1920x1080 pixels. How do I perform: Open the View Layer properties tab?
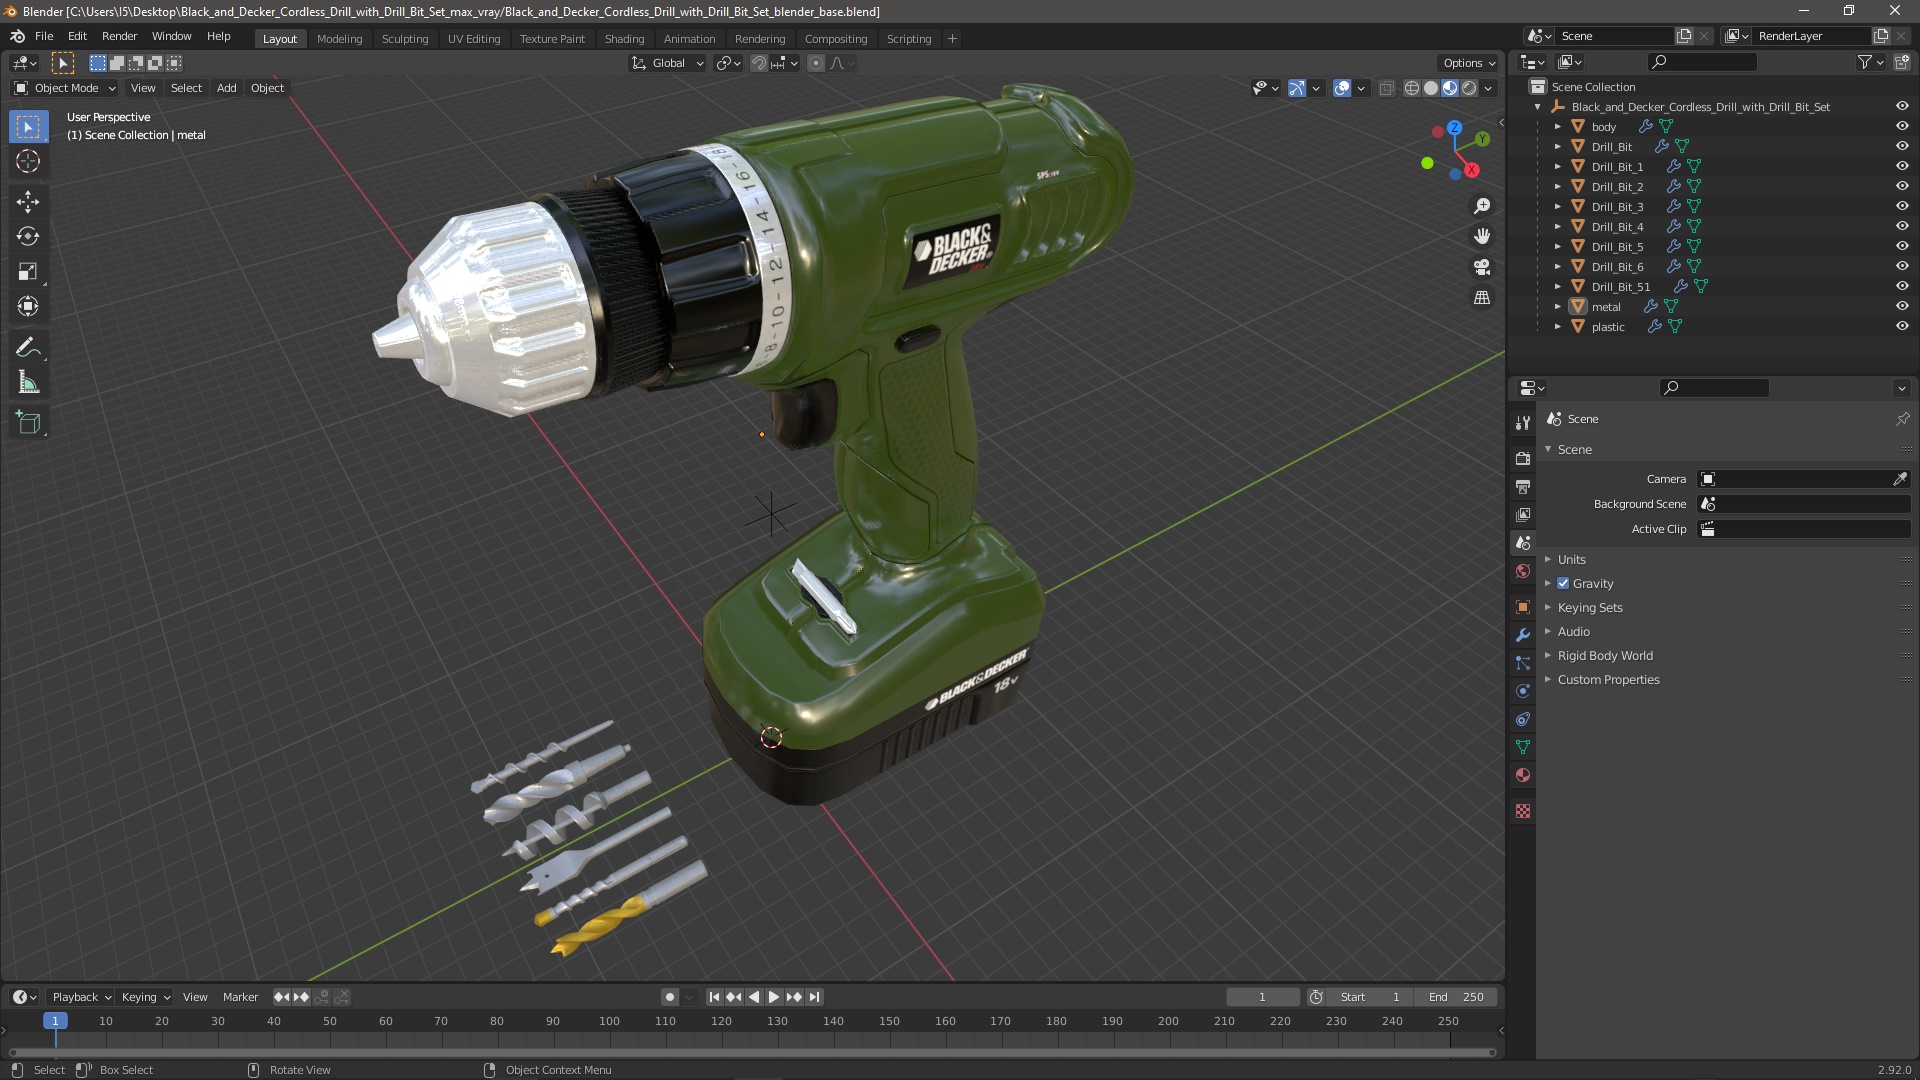pos(1522,514)
